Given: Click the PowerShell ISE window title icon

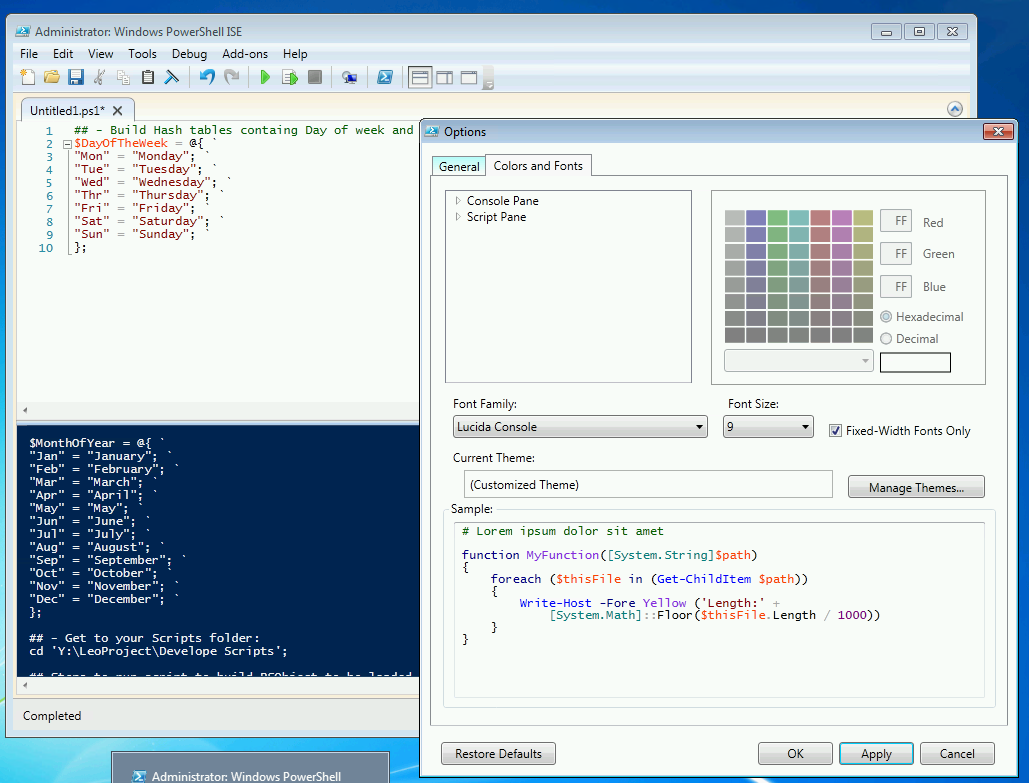Looking at the screenshot, I should (23, 32).
